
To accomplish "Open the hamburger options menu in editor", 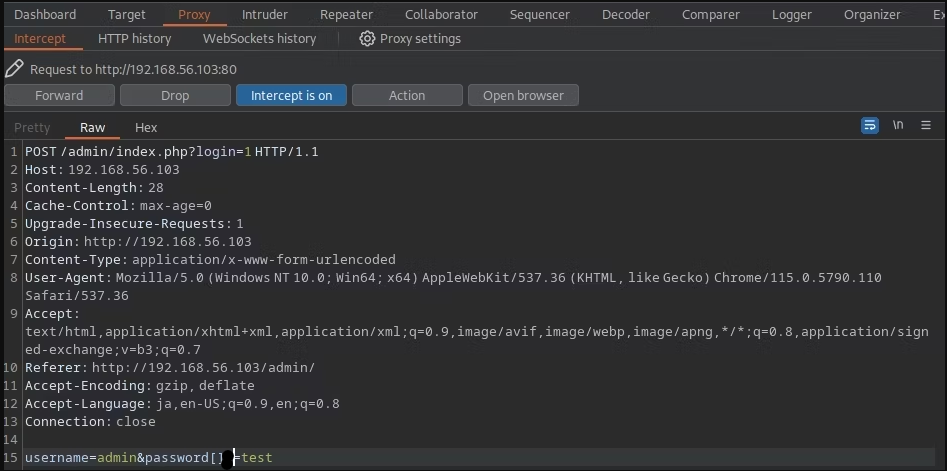I will point(926,126).
